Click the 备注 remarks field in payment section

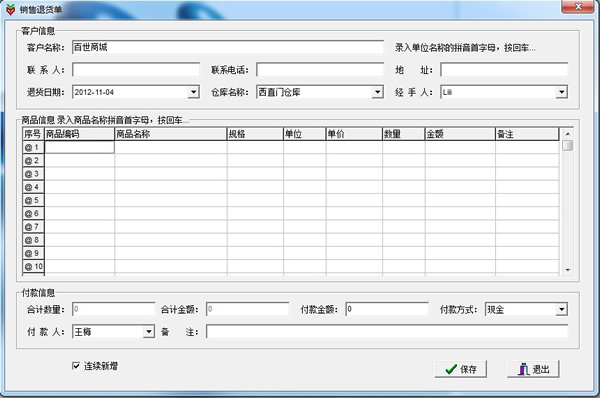387,332
